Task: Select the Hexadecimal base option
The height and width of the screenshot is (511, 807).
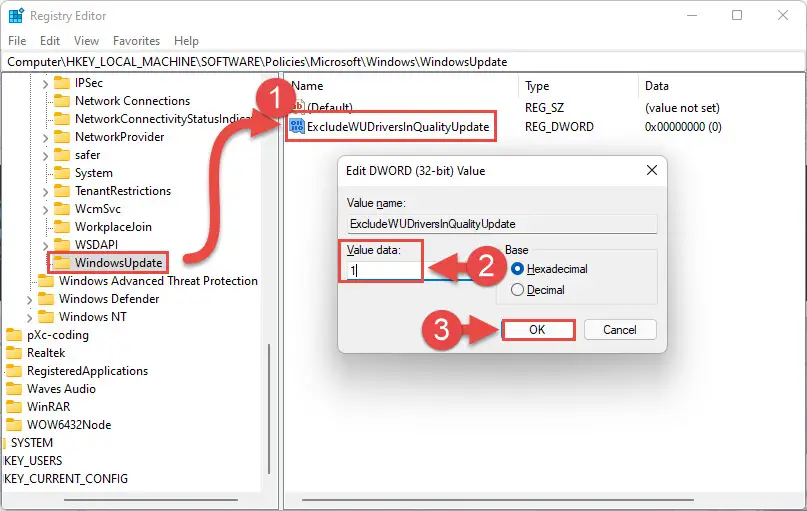Action: (517, 269)
